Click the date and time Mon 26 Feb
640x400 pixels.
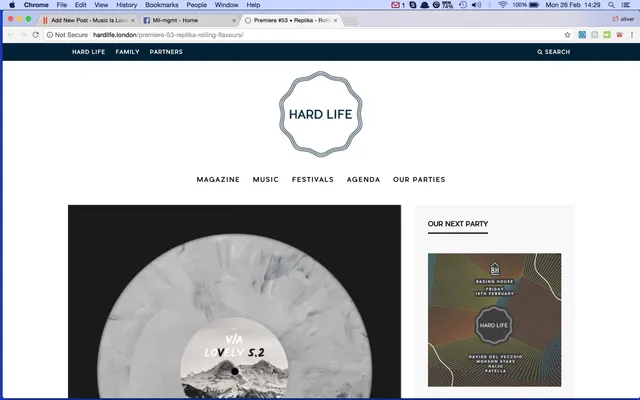point(573,5)
